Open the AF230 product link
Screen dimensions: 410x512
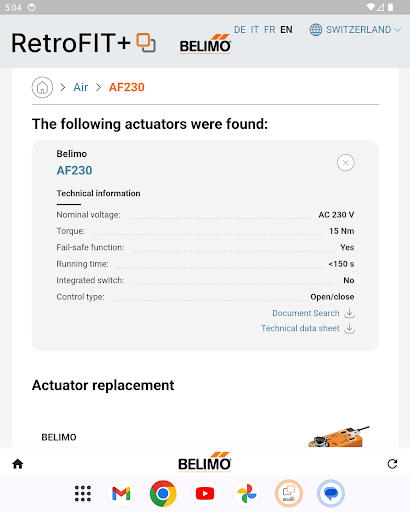pos(74,170)
